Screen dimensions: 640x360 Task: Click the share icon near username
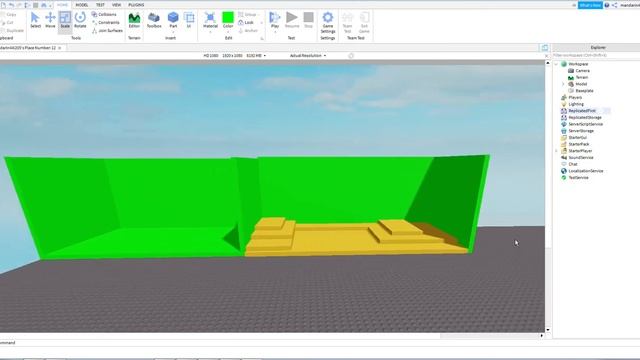coord(615,5)
